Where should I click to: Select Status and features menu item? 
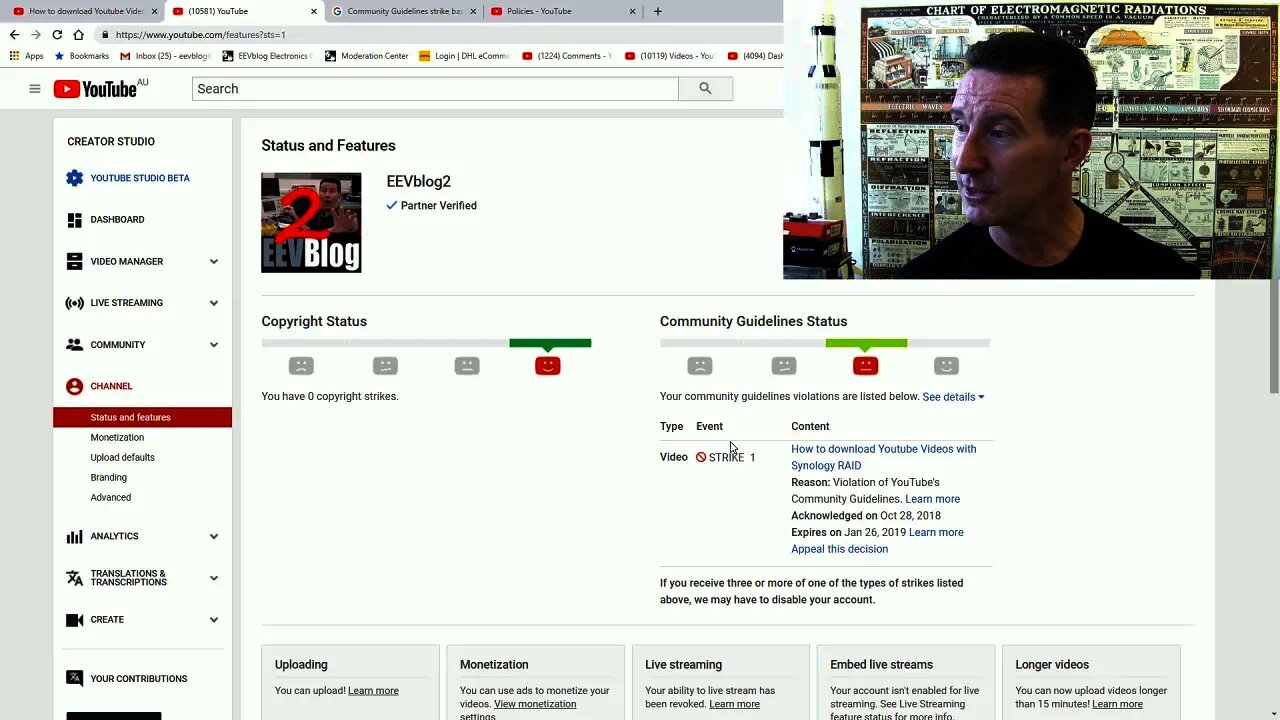pos(142,417)
